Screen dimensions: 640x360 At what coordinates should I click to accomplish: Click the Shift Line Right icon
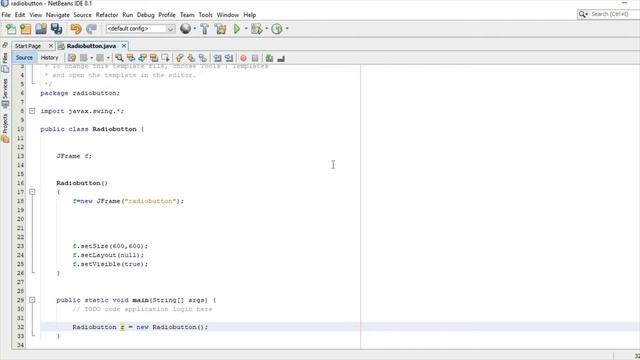[x=229, y=58]
